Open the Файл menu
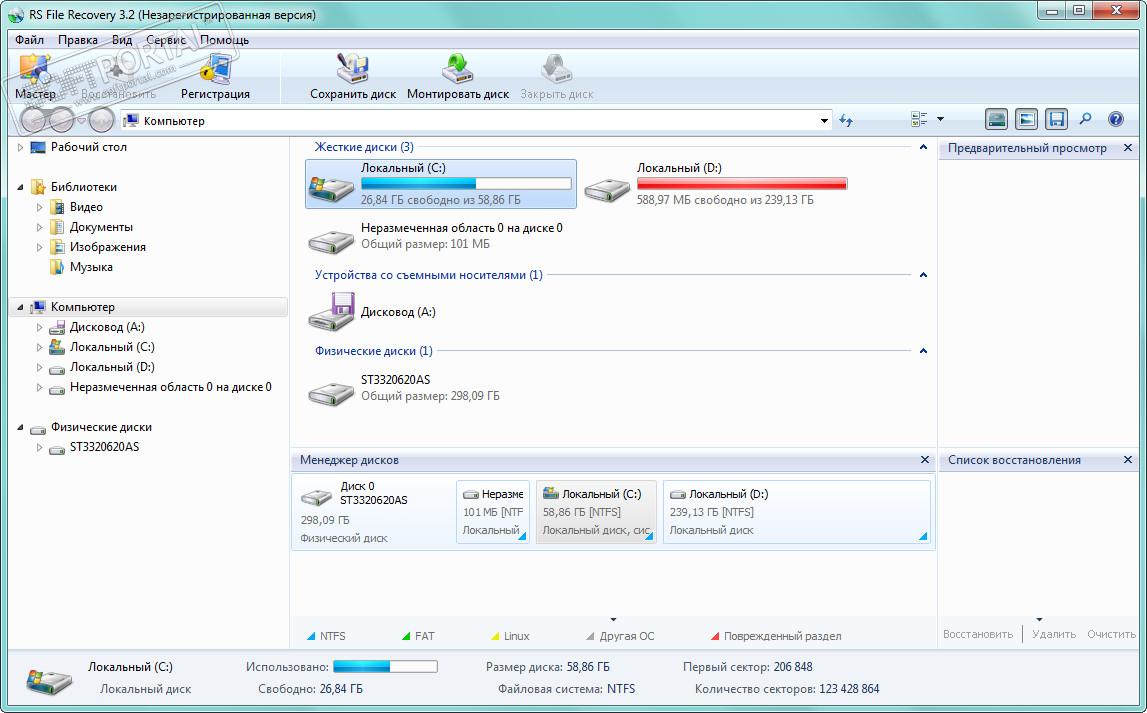The height and width of the screenshot is (713, 1147). click(29, 39)
